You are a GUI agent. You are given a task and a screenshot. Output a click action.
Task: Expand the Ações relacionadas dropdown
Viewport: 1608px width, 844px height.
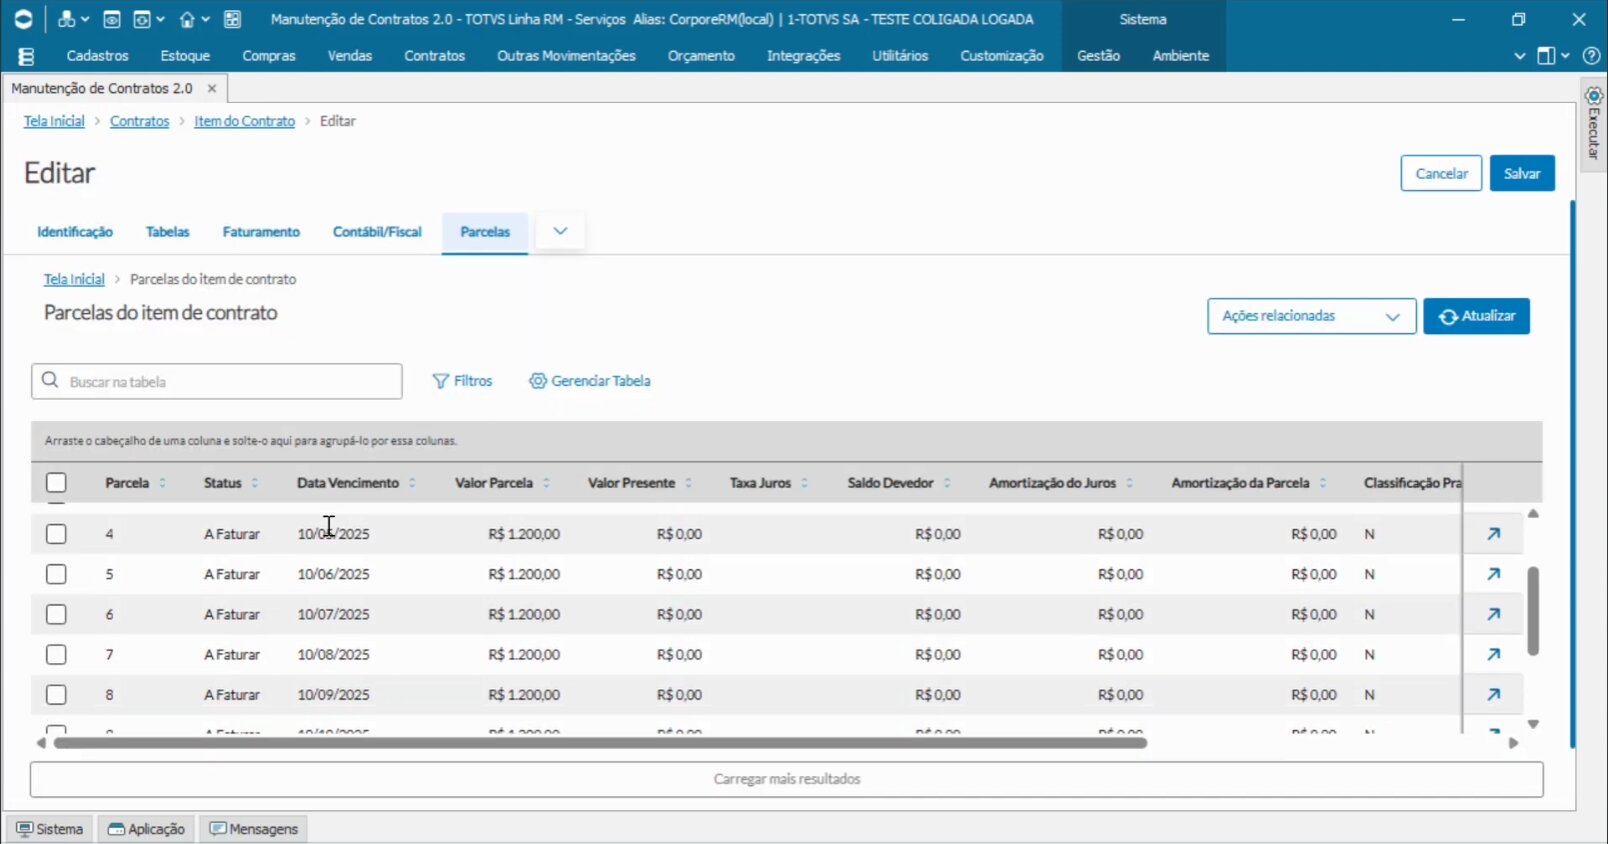[x=1311, y=316]
